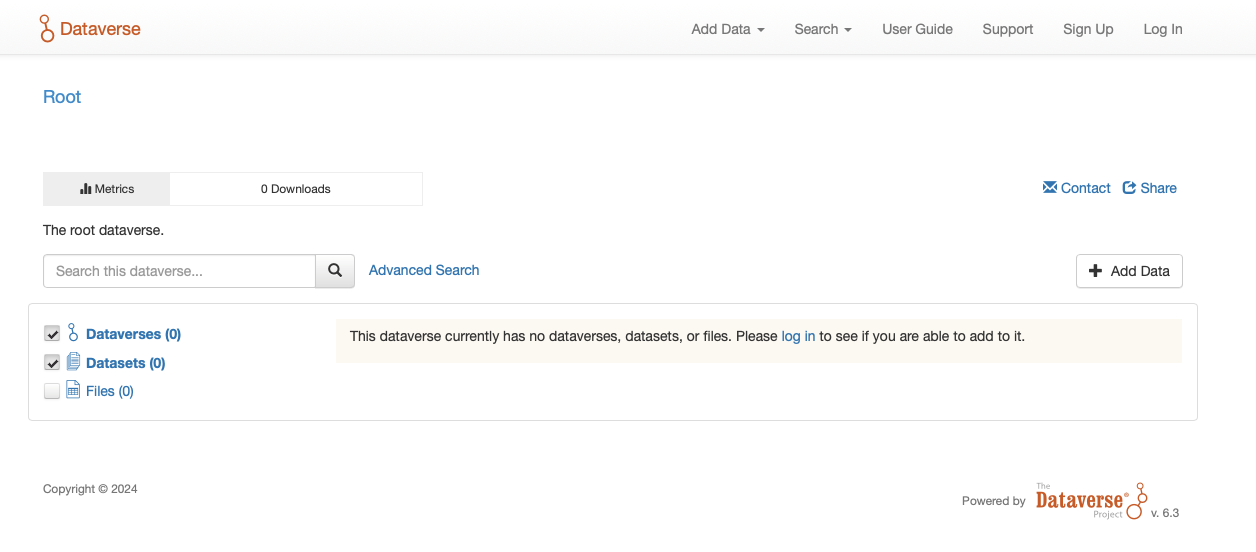Click the Metrics bar chart icon

coord(86,189)
